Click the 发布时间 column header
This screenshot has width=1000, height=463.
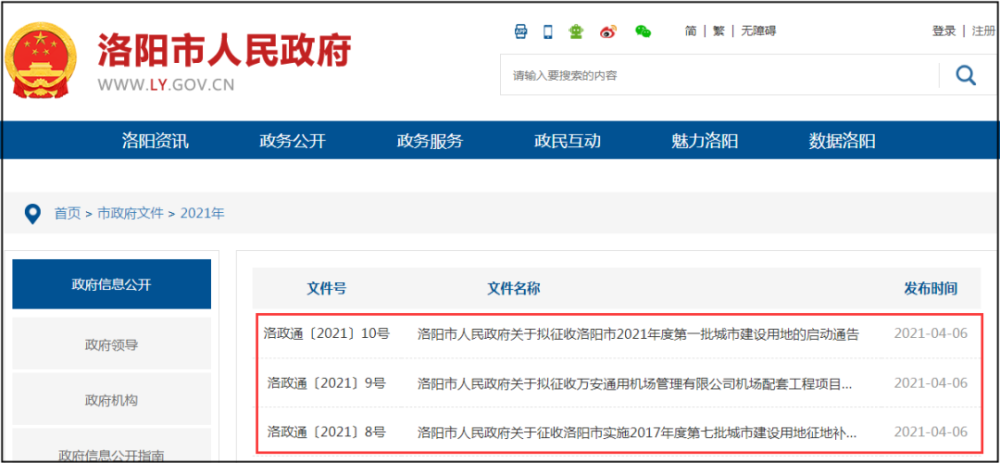930,288
